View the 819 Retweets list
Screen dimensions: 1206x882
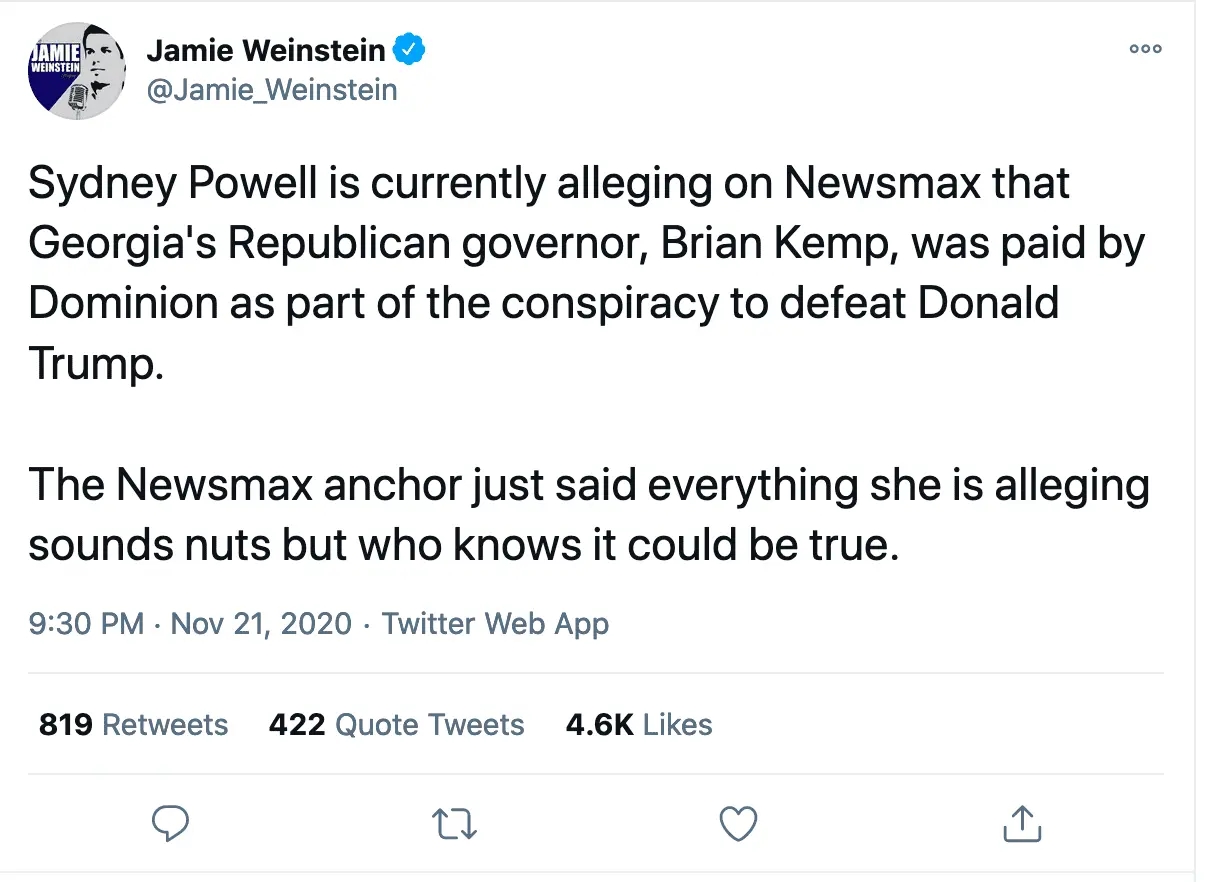(133, 724)
